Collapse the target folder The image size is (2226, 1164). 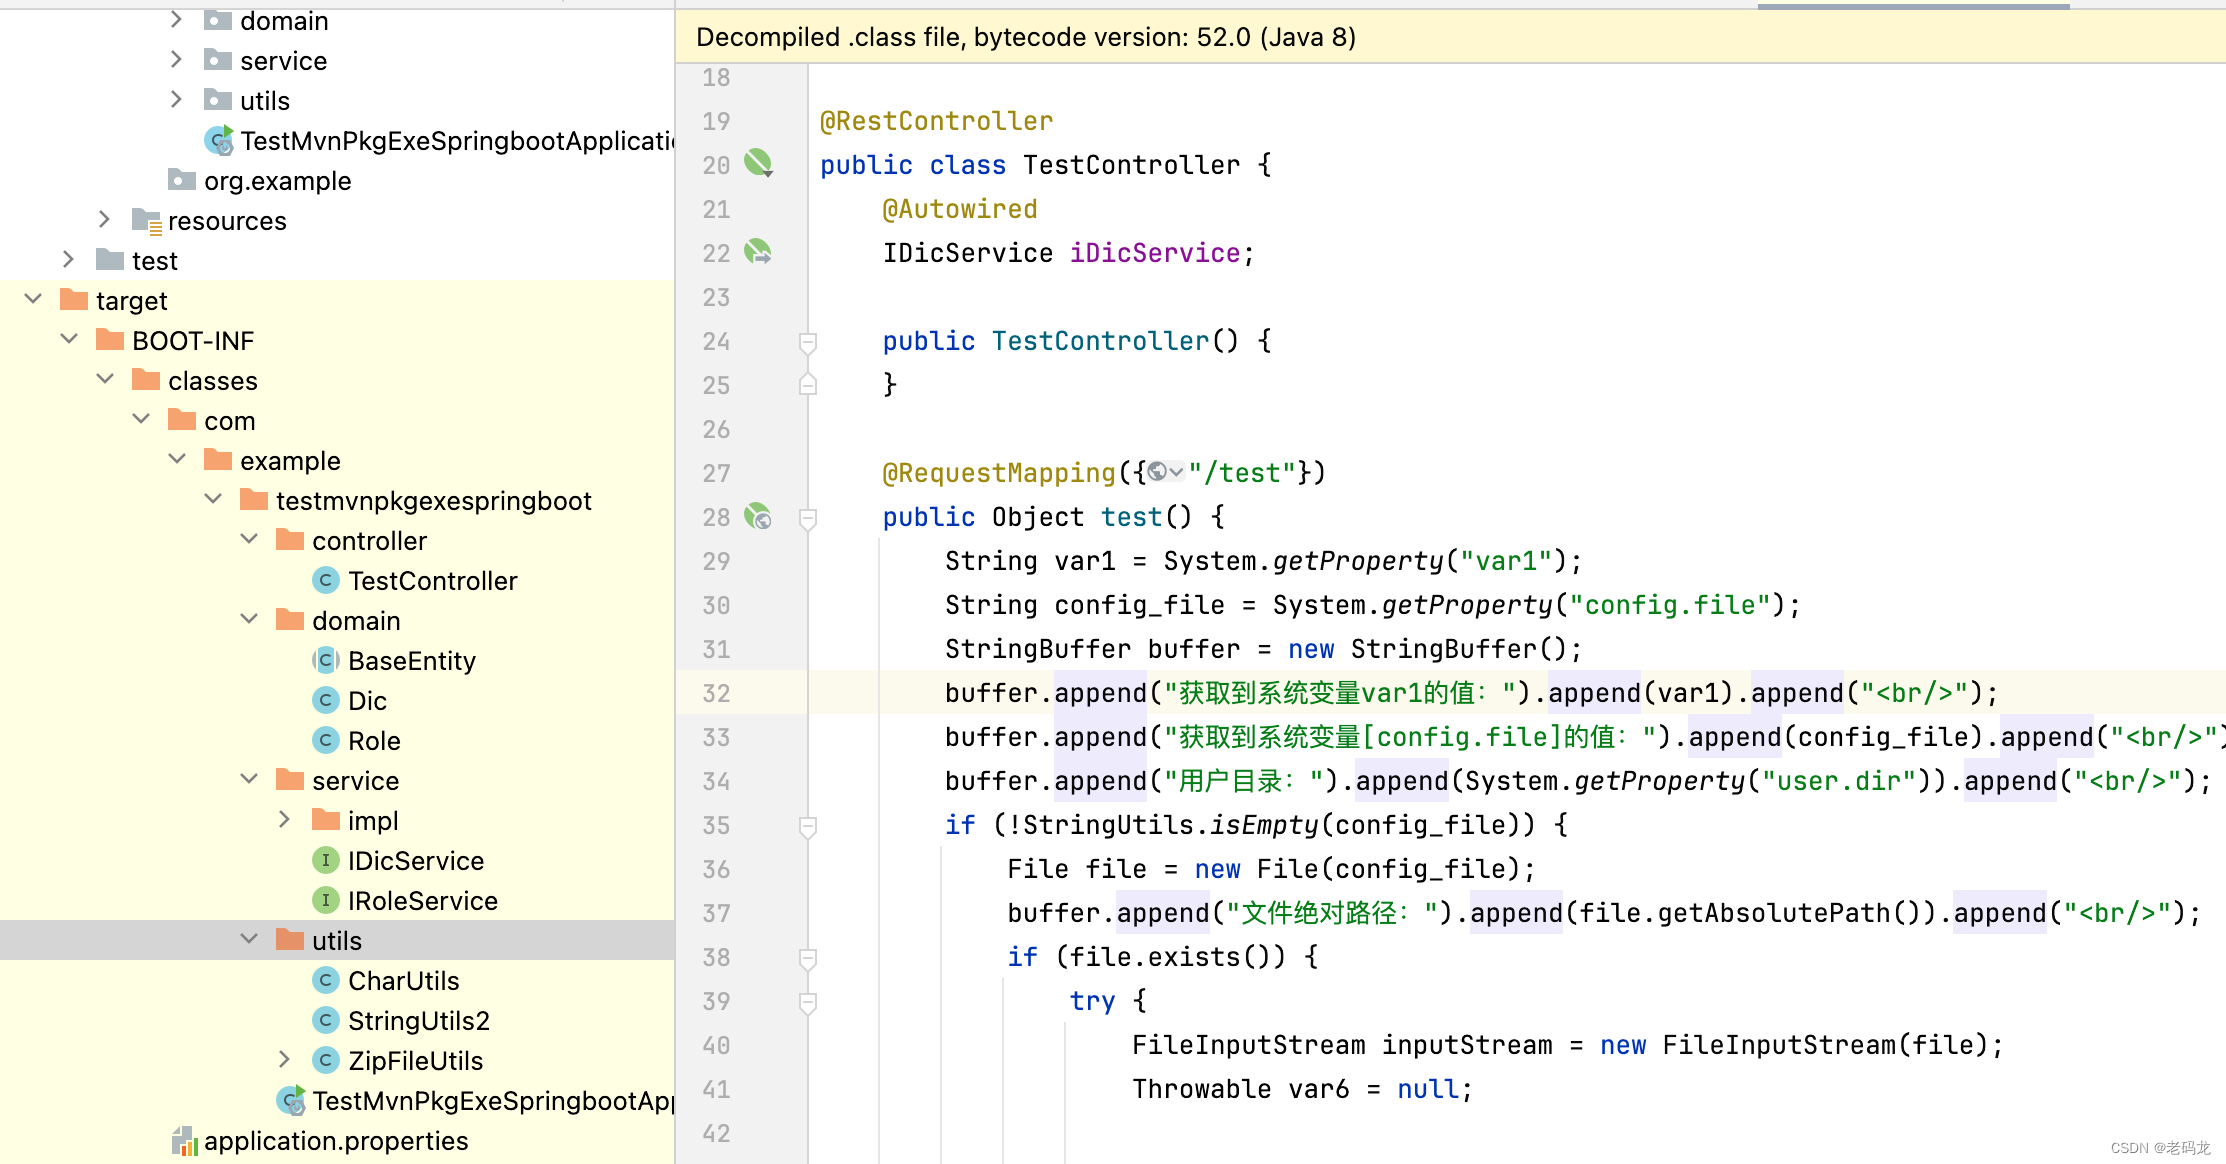tap(33, 300)
